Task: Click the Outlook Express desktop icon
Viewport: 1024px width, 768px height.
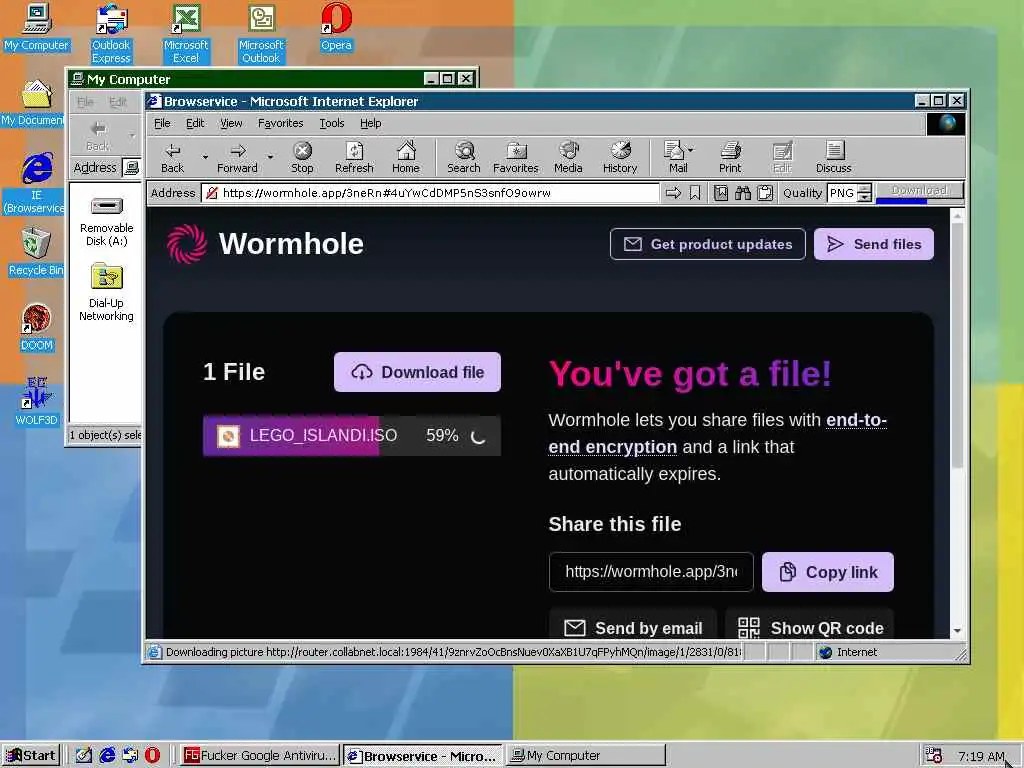Action: point(112,34)
